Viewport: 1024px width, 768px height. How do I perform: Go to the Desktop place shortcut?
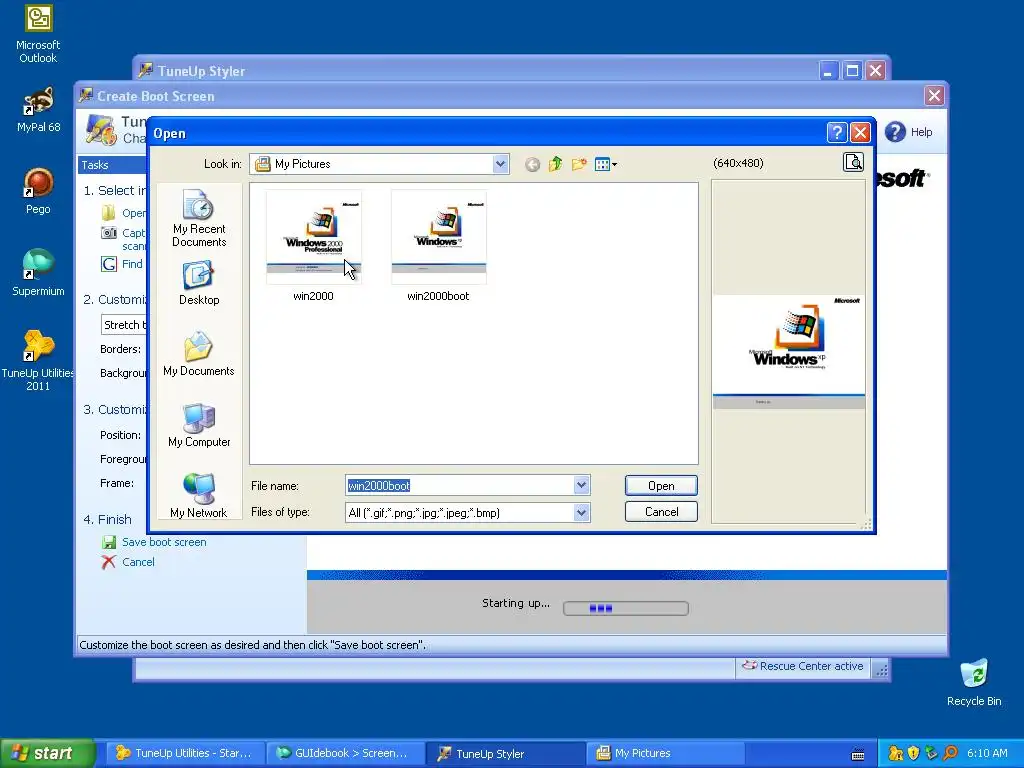tap(199, 283)
